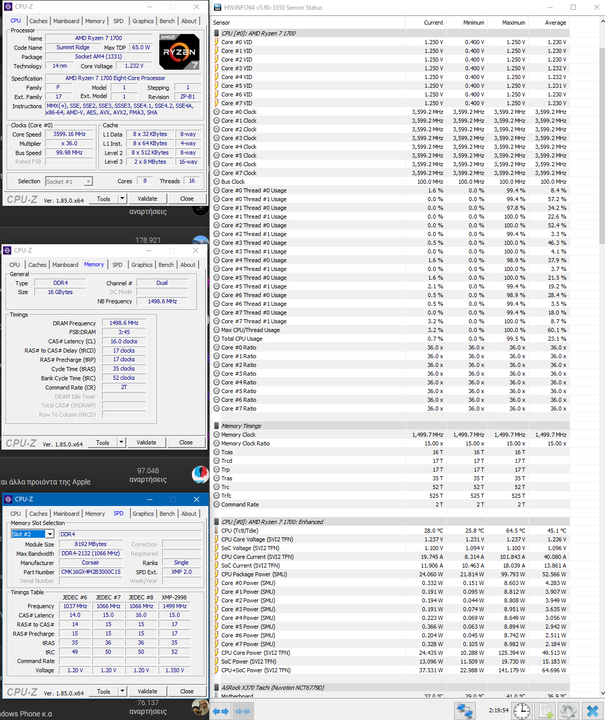Image resolution: width=605 pixels, height=720 pixels.
Task: Select CPU Package Power (SMU) row
Action: [x=391, y=574]
